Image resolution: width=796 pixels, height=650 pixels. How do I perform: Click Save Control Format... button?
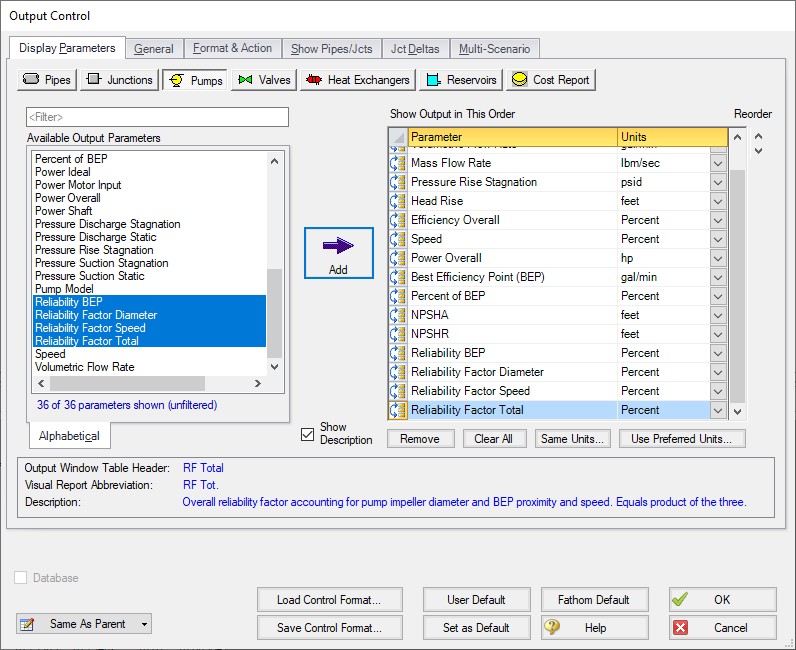(329, 628)
